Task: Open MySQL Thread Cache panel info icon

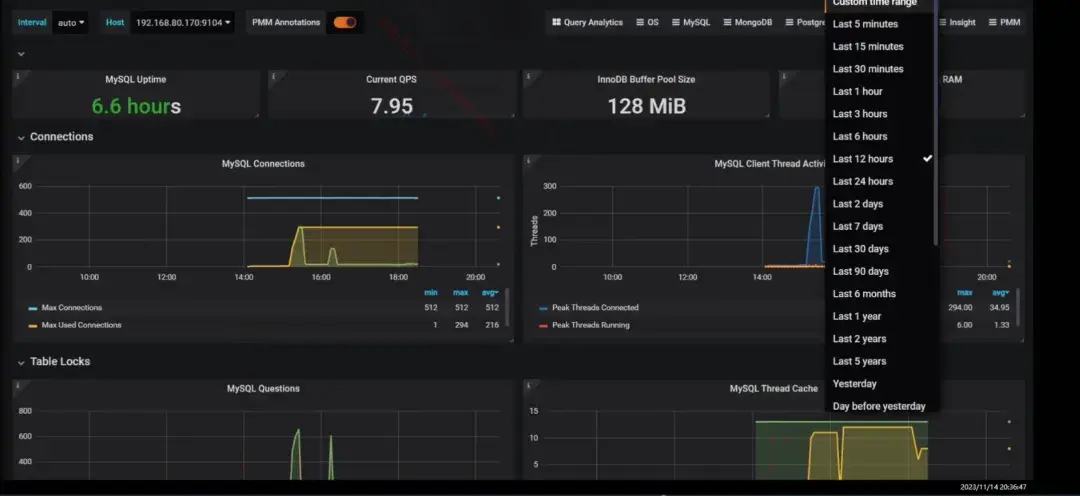Action: (528, 386)
